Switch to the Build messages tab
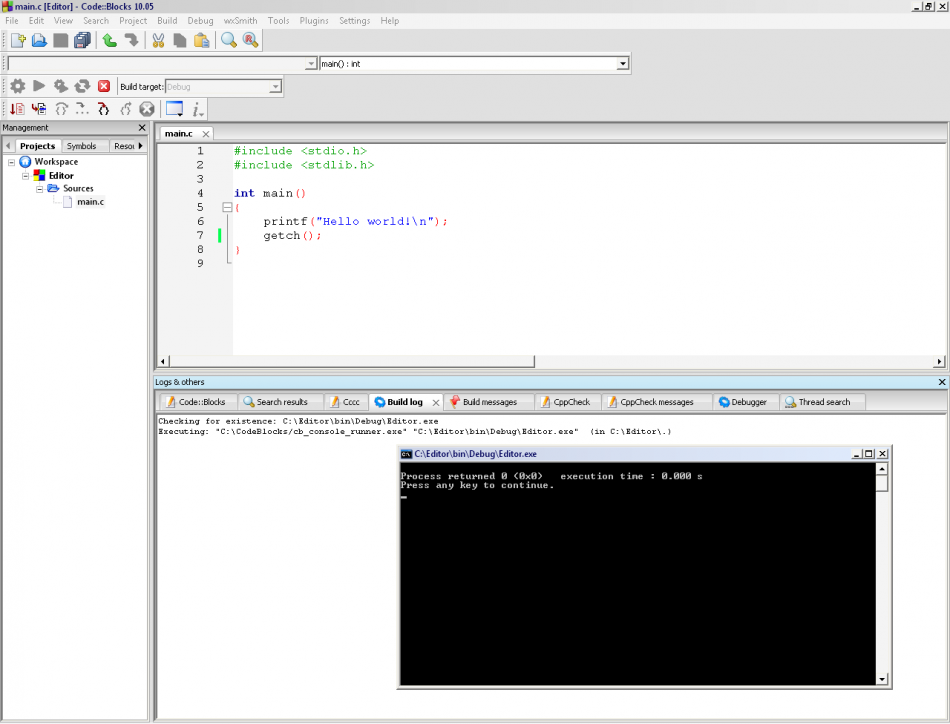950x724 pixels. tap(490, 402)
